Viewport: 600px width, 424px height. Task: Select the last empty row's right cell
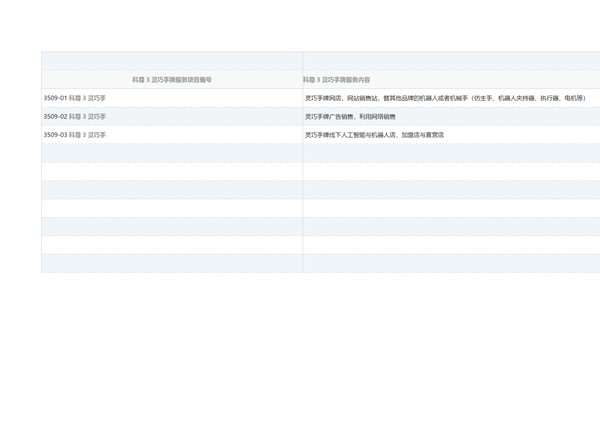(x=450, y=263)
